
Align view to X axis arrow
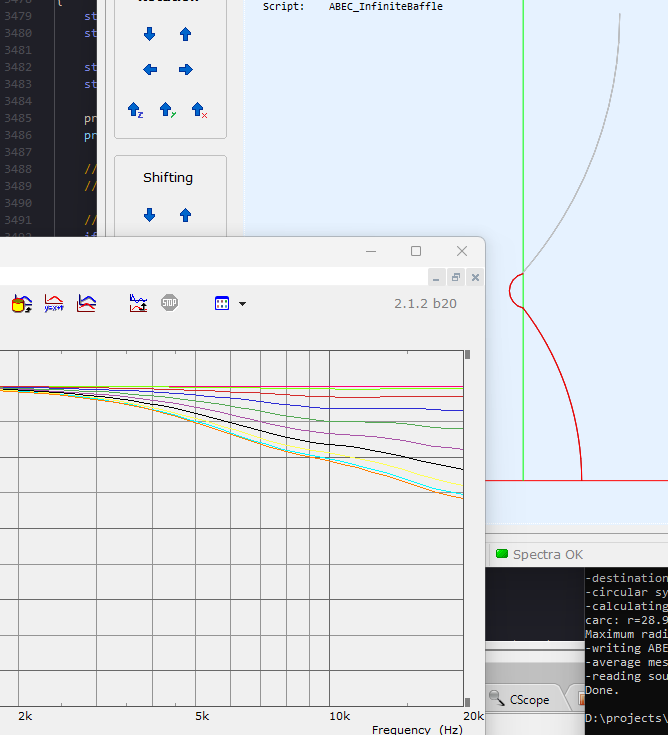199,110
